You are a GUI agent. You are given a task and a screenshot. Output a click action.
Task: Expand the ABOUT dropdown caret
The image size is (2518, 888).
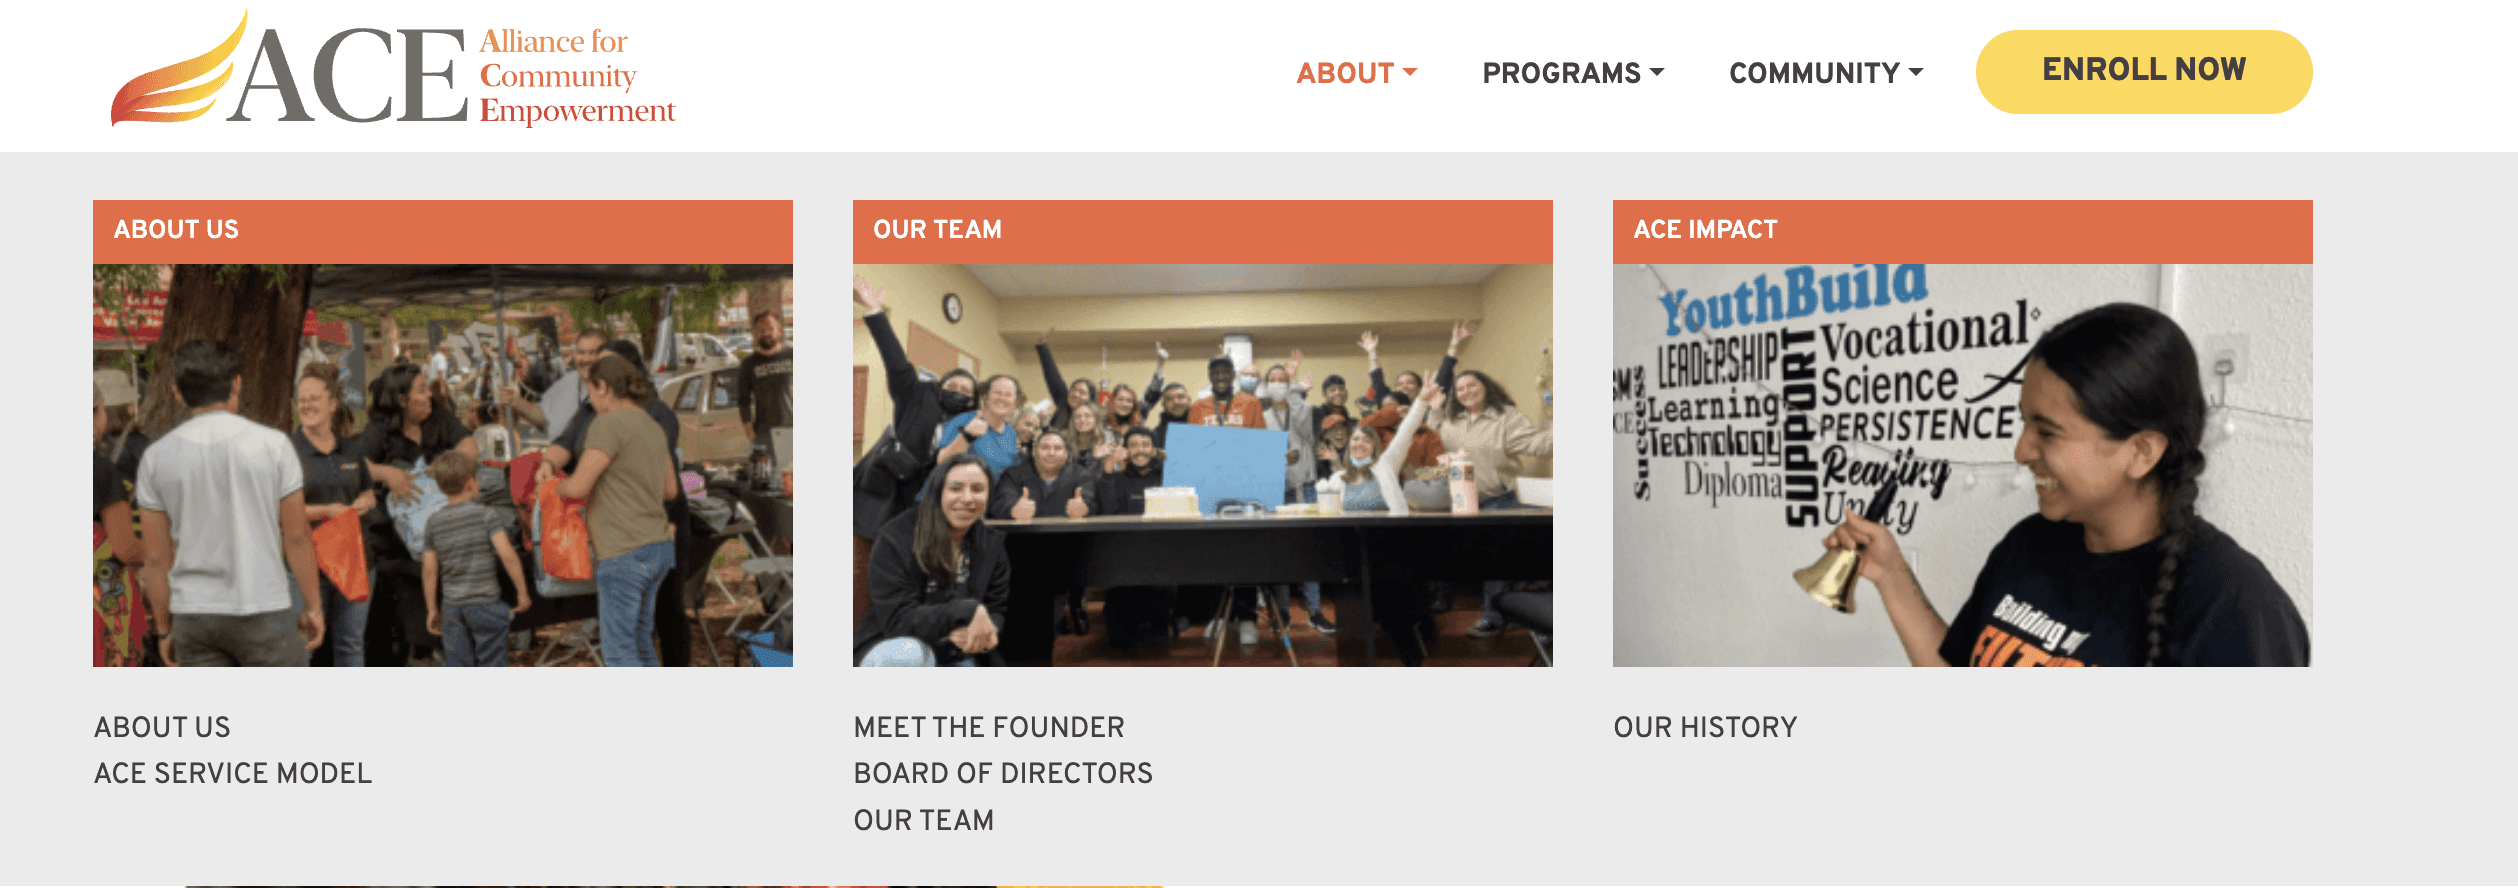tap(1410, 72)
